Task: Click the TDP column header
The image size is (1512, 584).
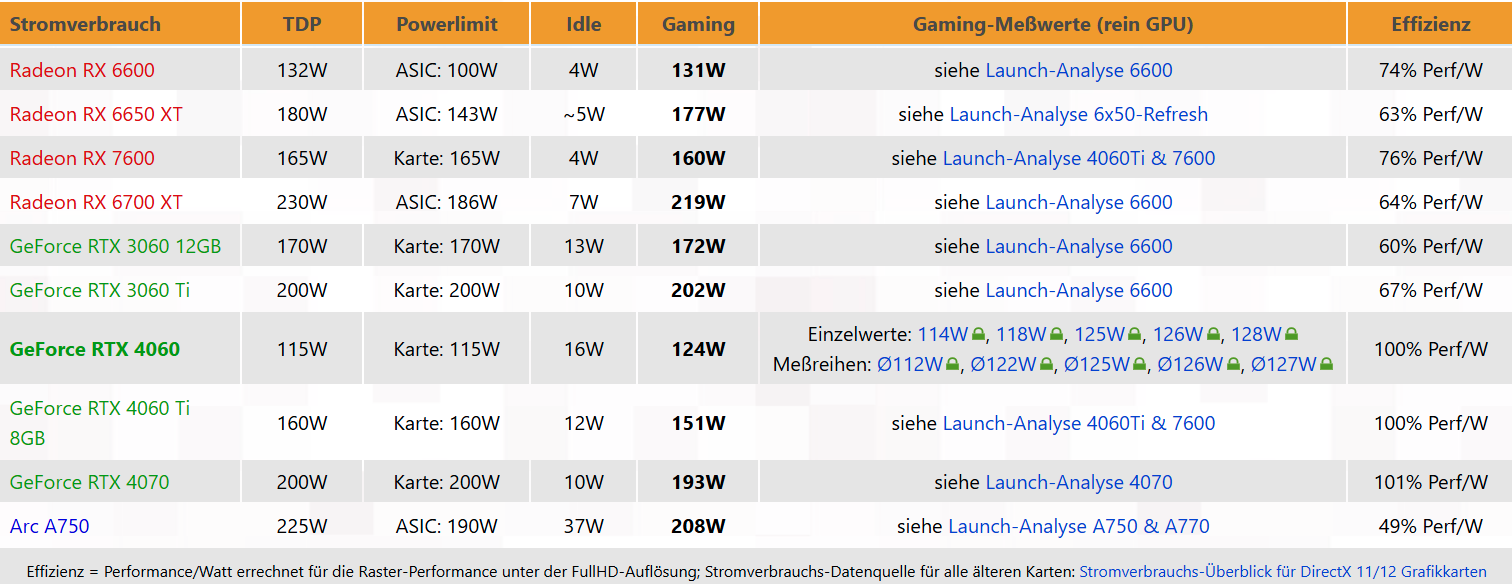Action: 302,24
